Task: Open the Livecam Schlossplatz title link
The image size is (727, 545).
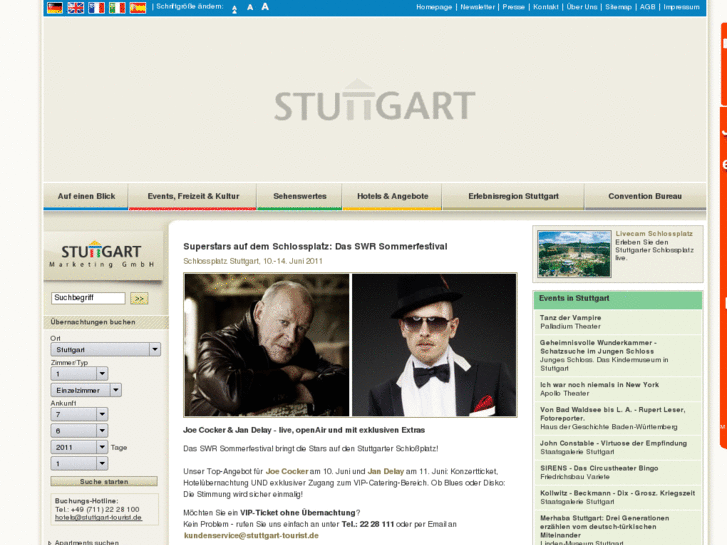Action: [654, 234]
